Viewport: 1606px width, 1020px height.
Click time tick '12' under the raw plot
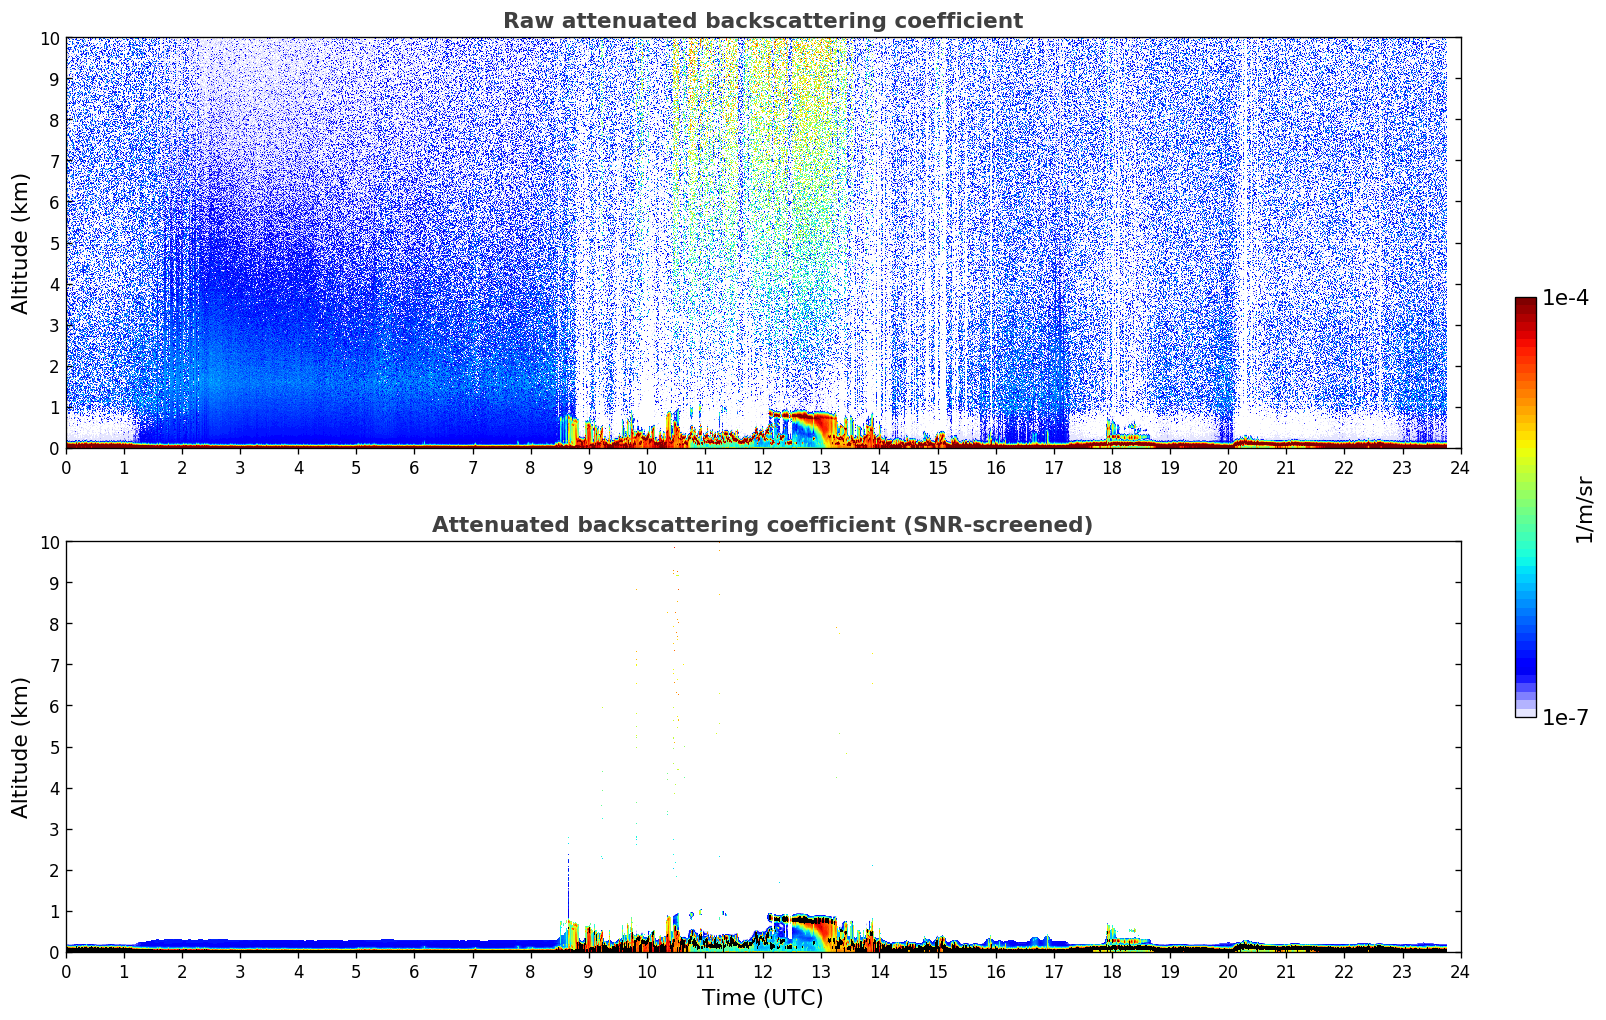[x=763, y=468]
